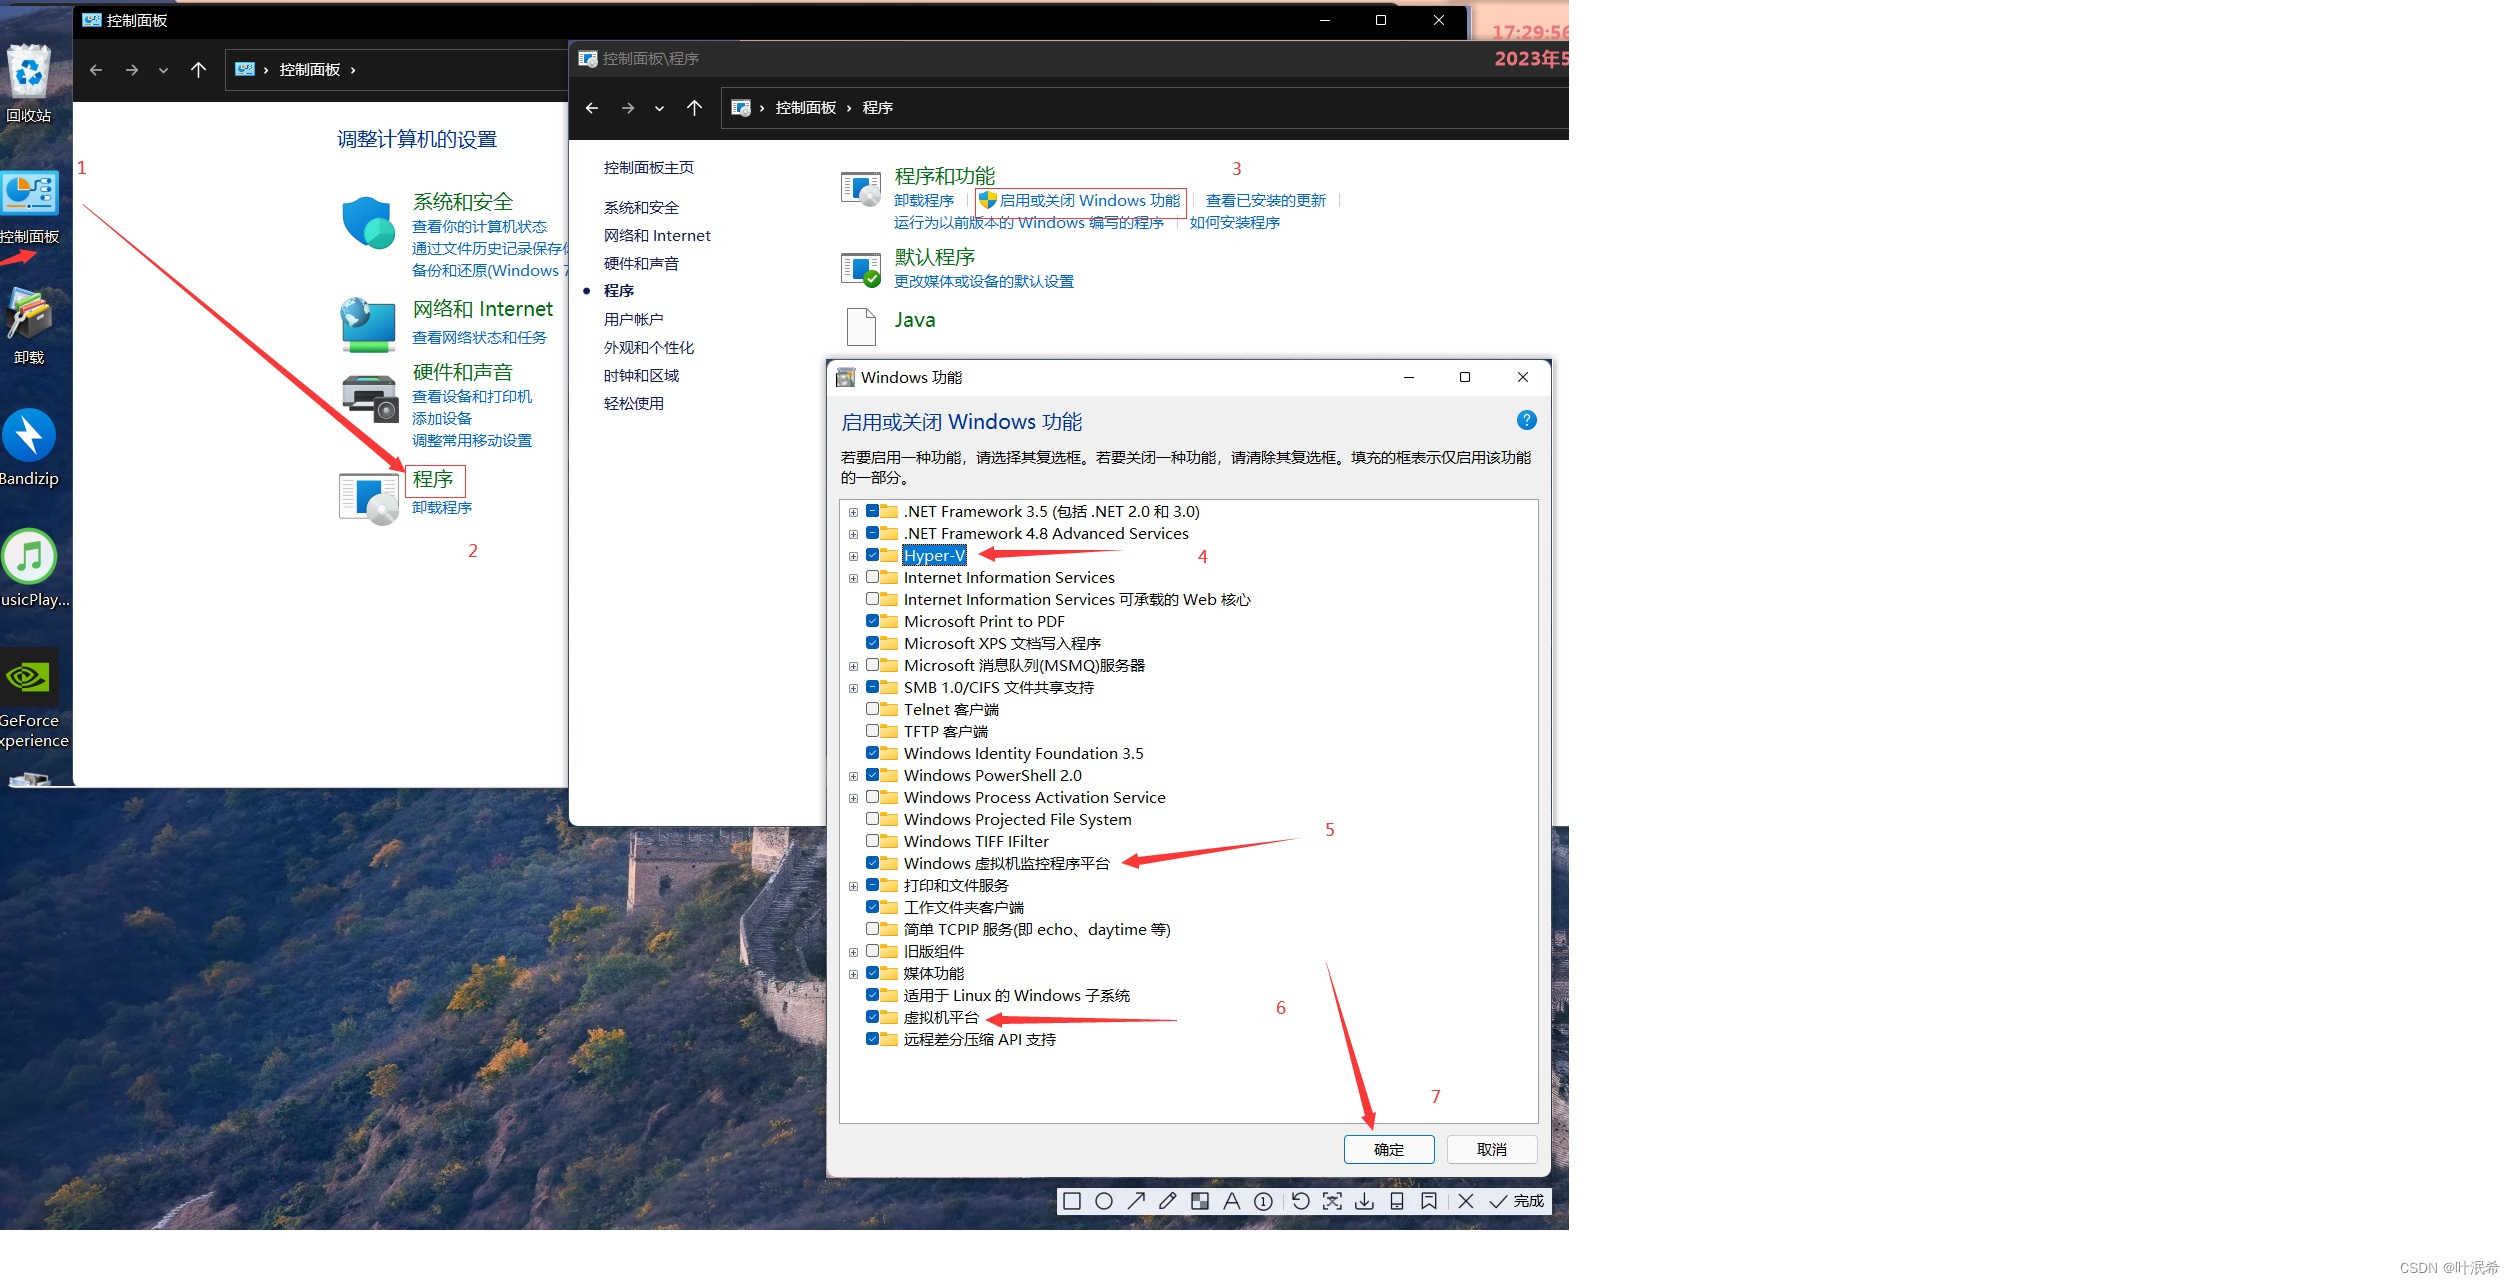Open the 卸载 uninstaller desktop icon

pyautogui.click(x=29, y=315)
